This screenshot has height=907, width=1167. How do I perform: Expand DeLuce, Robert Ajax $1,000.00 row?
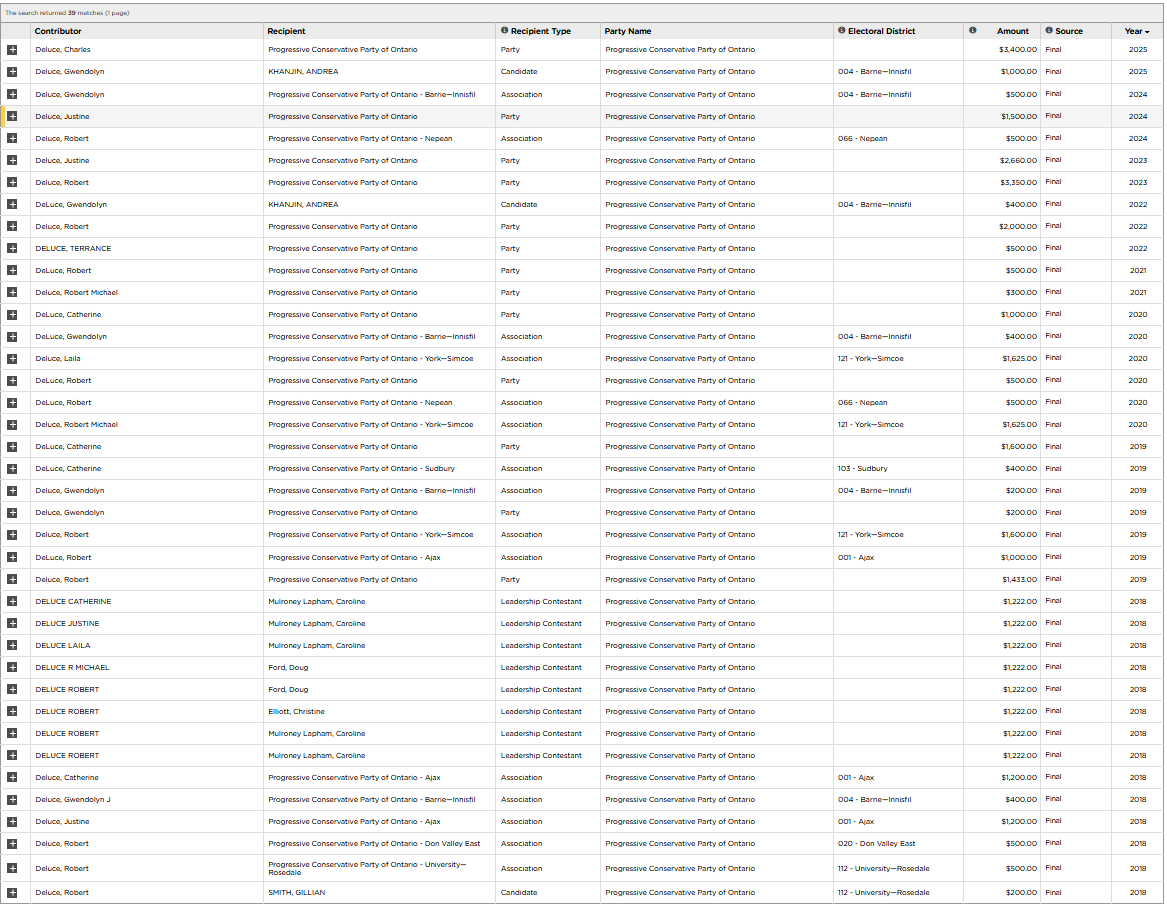(x=12, y=557)
